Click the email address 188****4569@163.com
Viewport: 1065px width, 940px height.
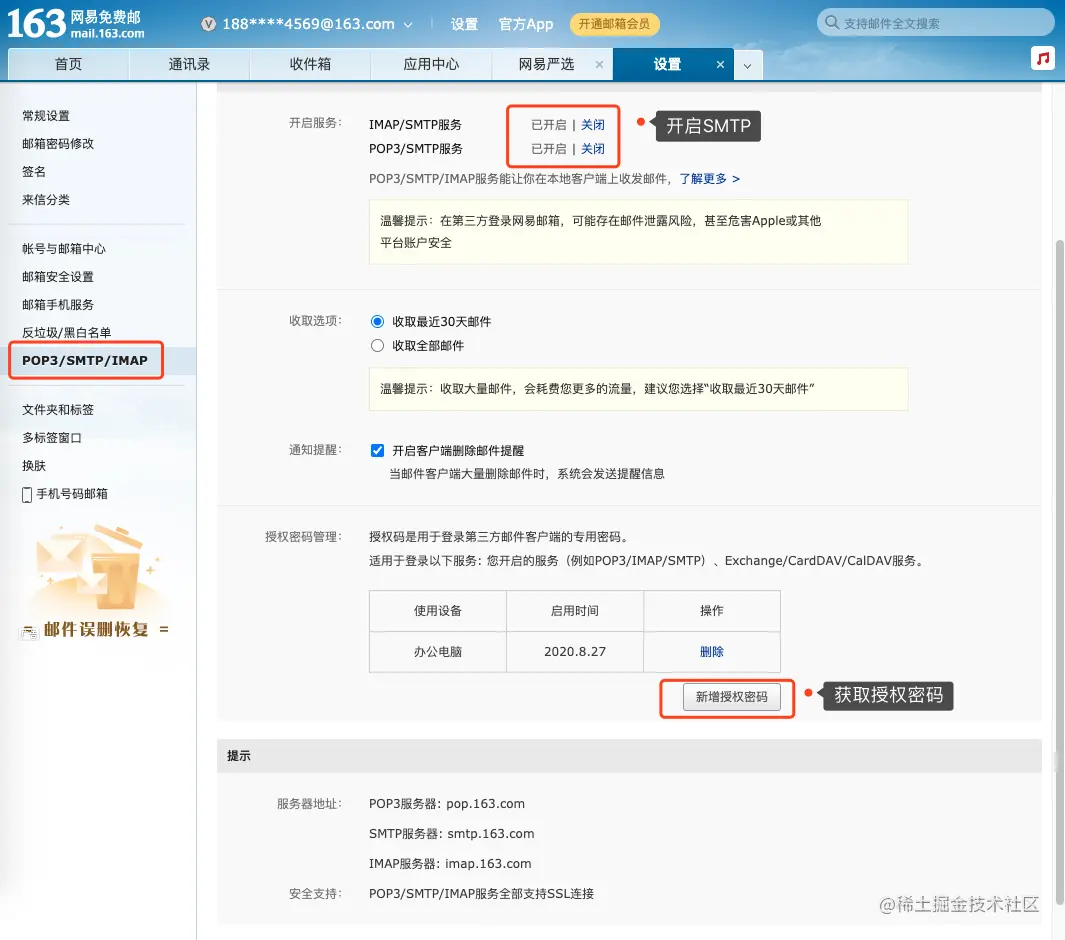point(308,24)
